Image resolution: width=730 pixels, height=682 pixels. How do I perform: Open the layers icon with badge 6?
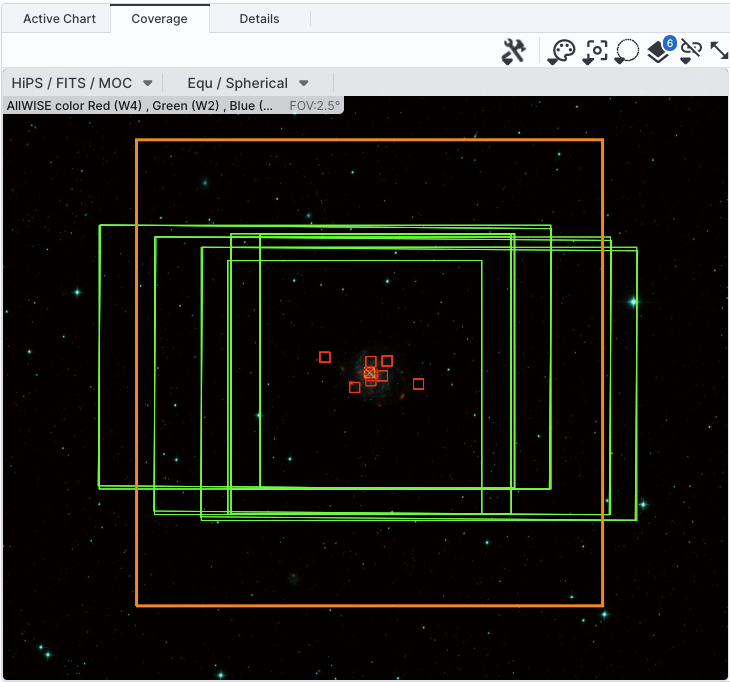pos(661,50)
